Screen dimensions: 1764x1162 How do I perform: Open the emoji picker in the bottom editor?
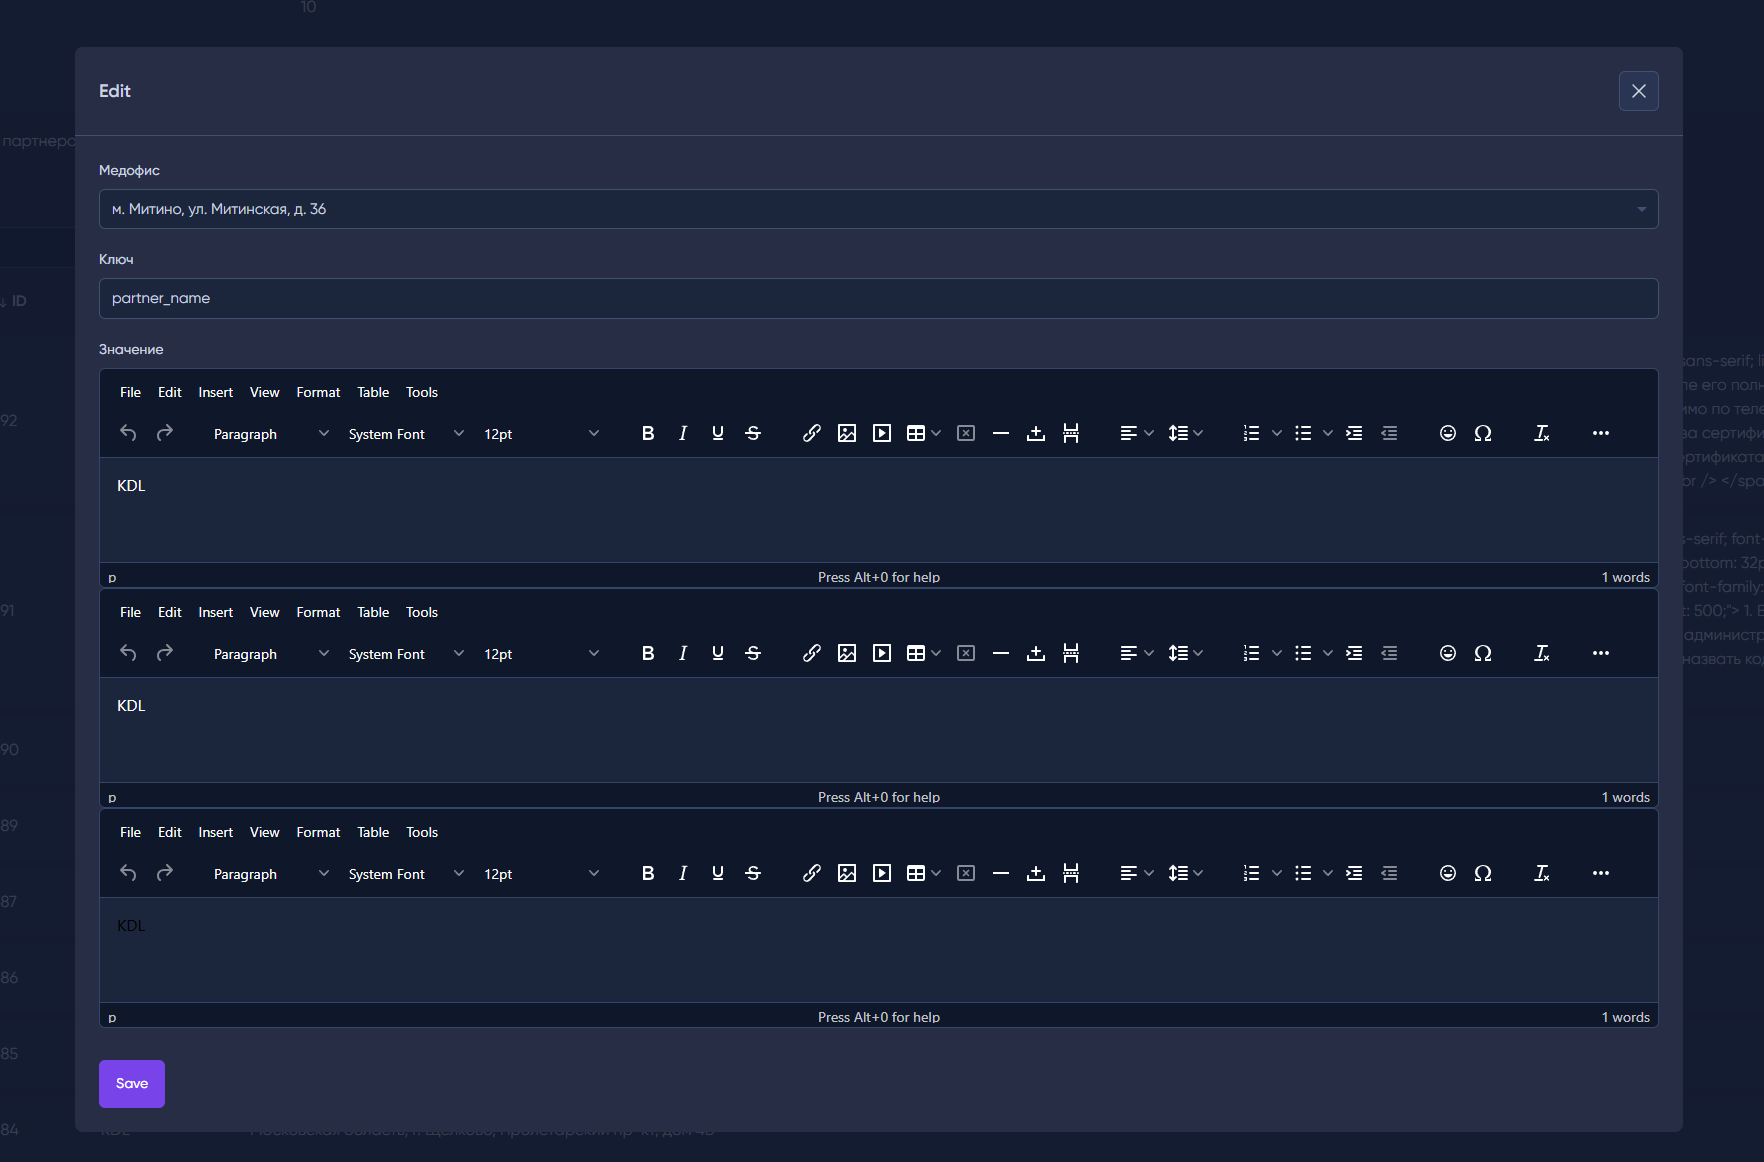[x=1447, y=873]
